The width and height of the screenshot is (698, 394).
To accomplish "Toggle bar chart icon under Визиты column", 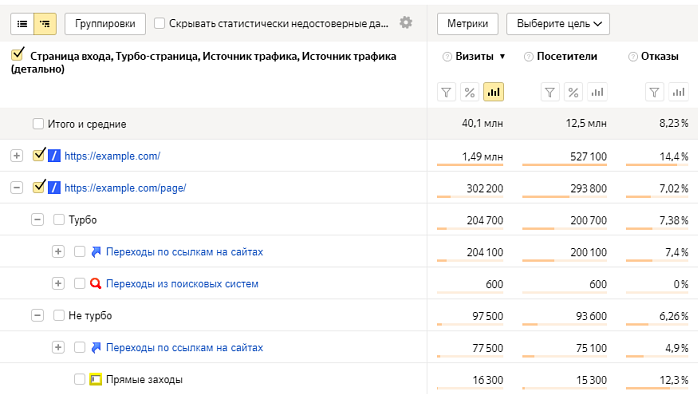I will [494, 92].
